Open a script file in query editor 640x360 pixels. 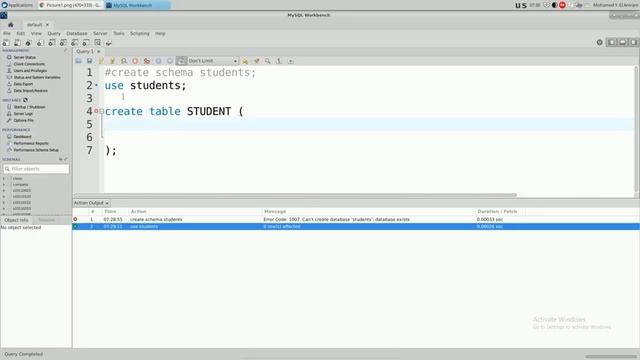[78, 61]
